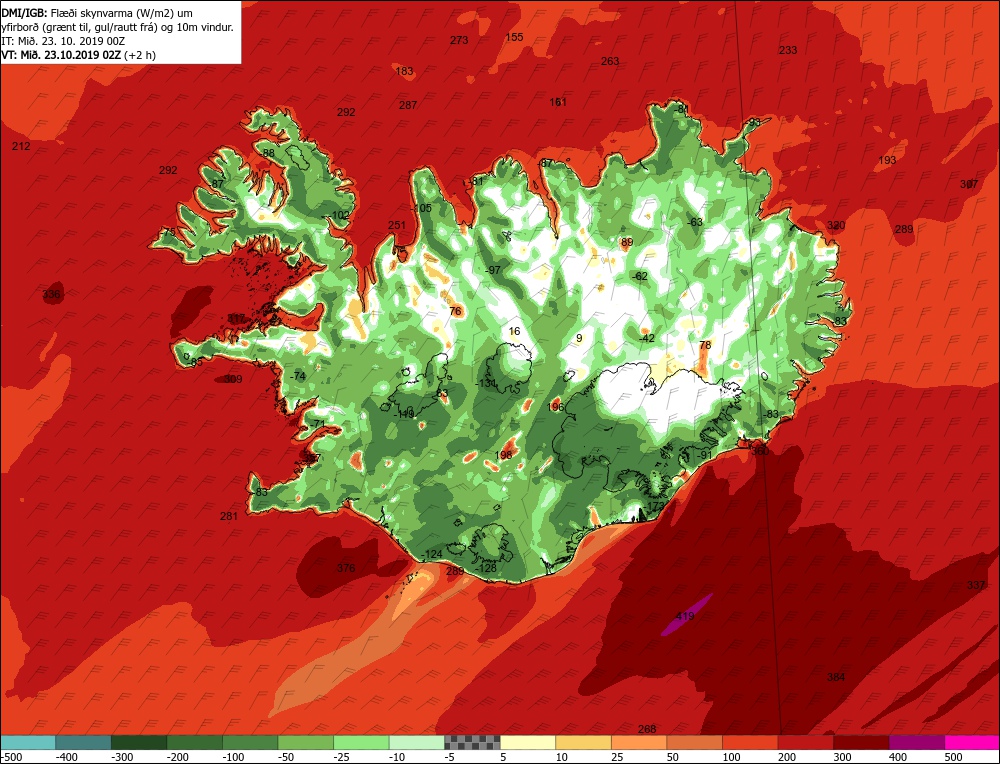Screen dimensions: 1000x764
Task: Click the 273 value at the top
Action: [459, 40]
